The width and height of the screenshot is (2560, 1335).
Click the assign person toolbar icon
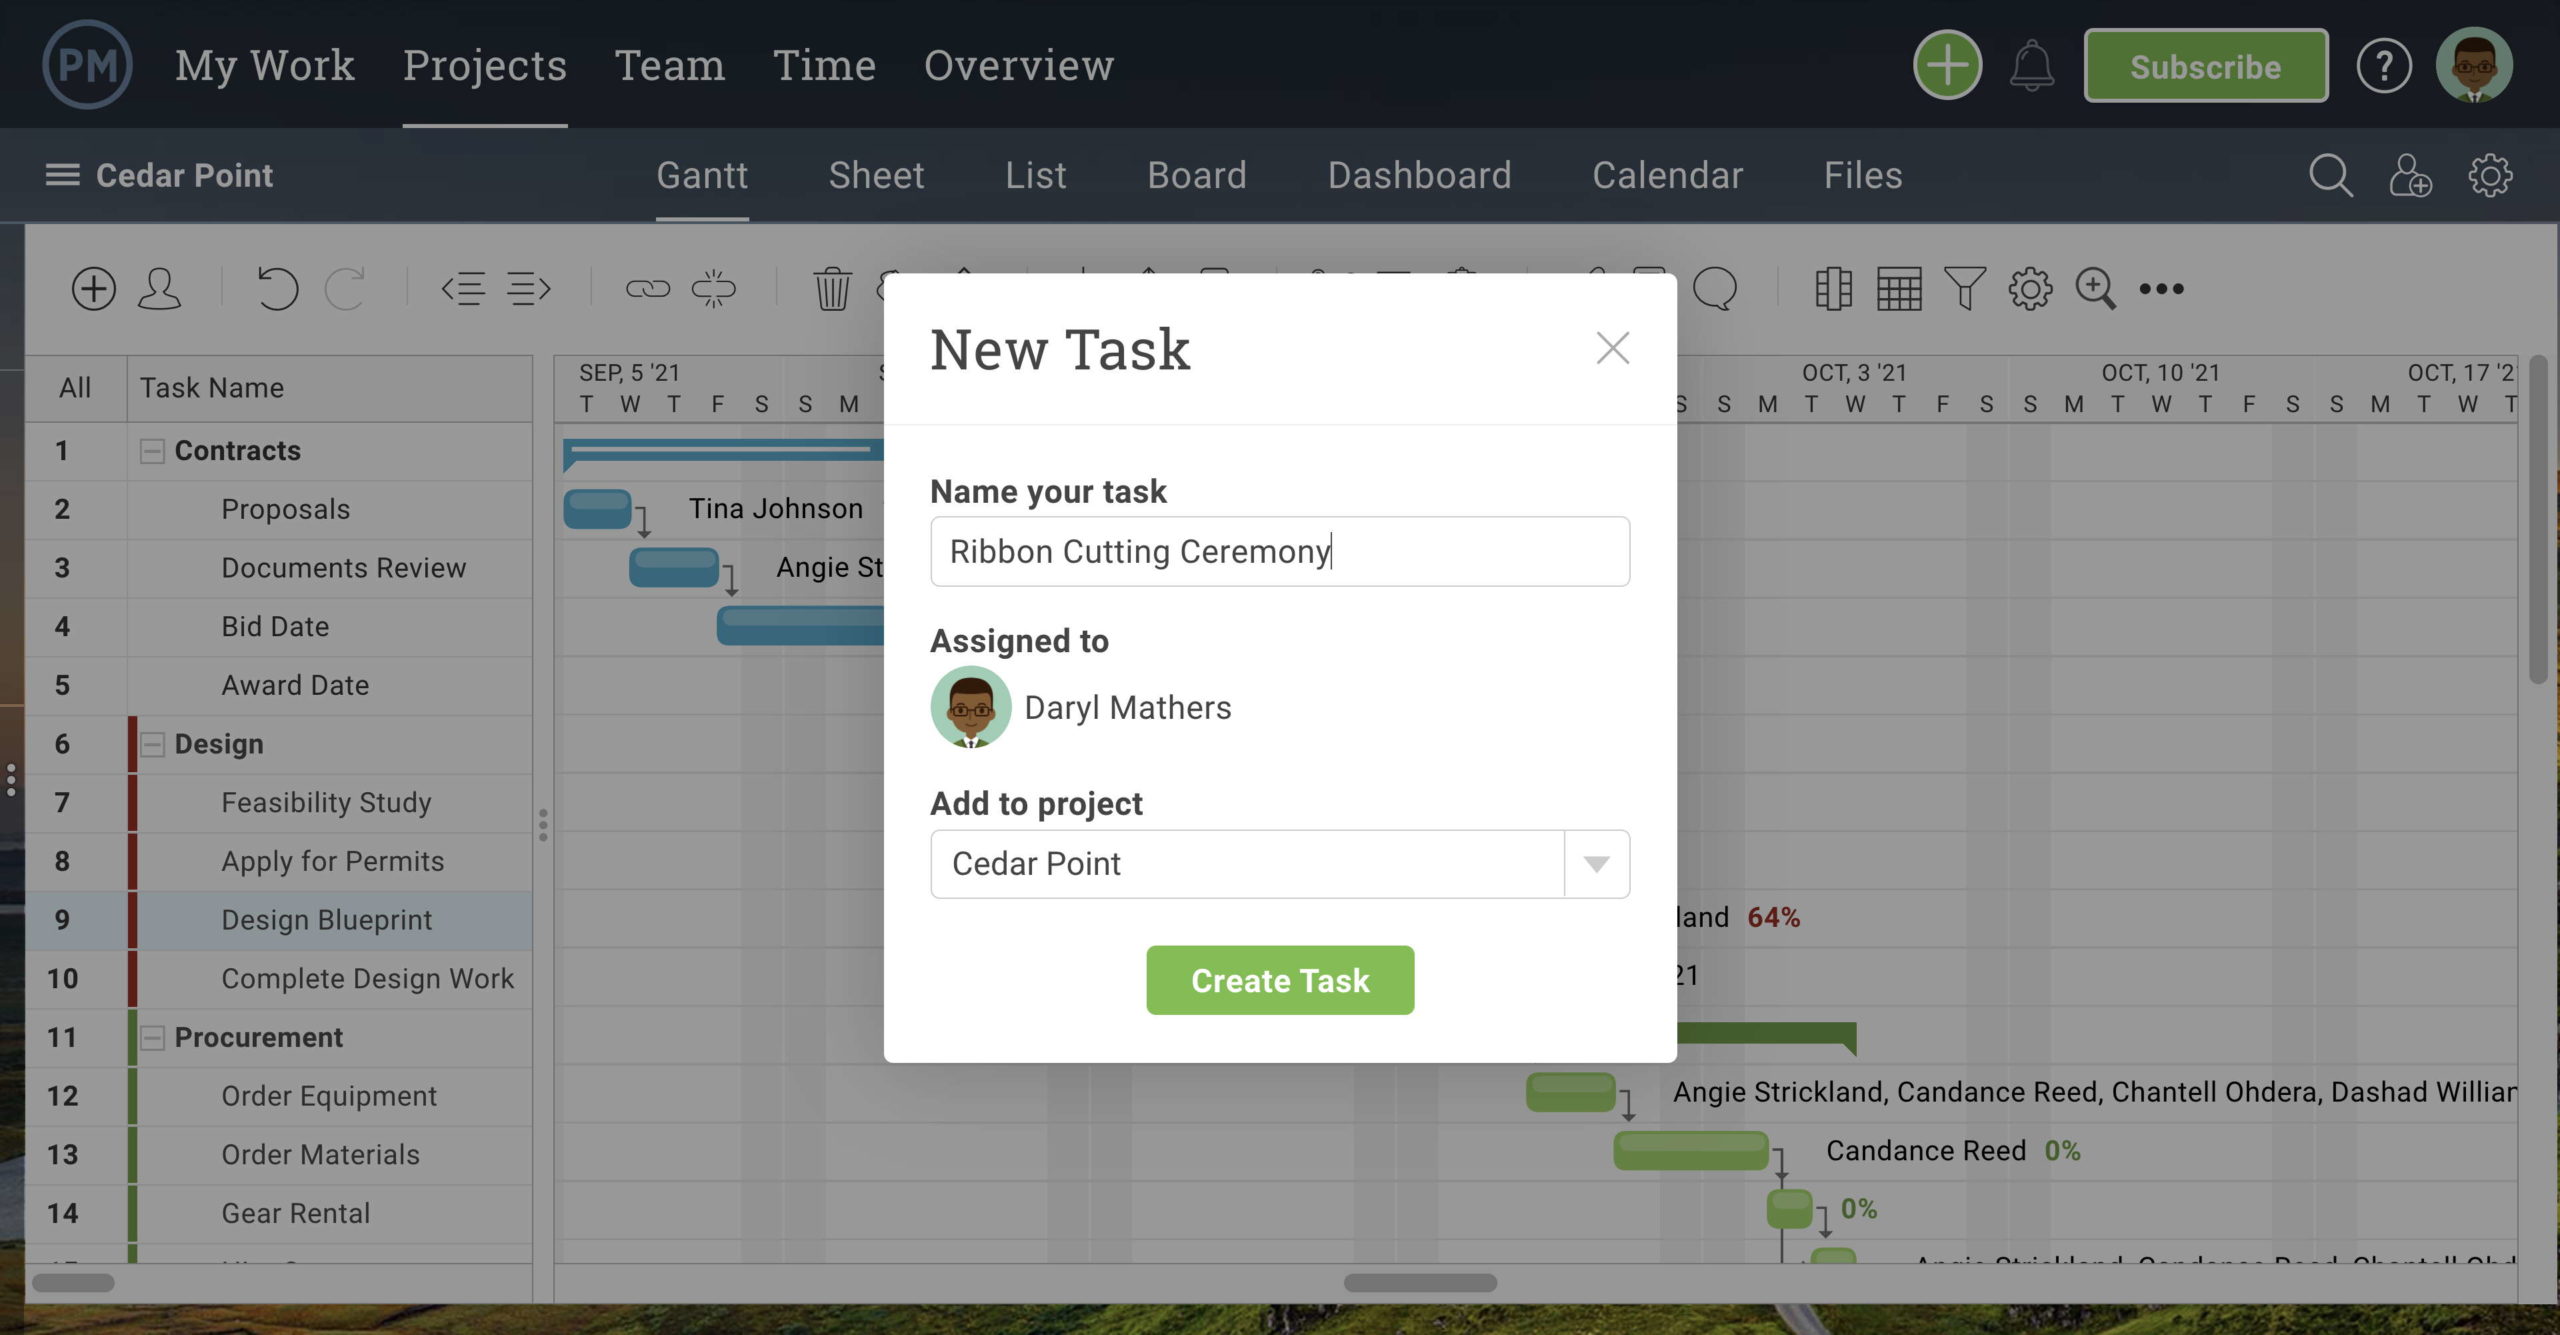click(159, 289)
